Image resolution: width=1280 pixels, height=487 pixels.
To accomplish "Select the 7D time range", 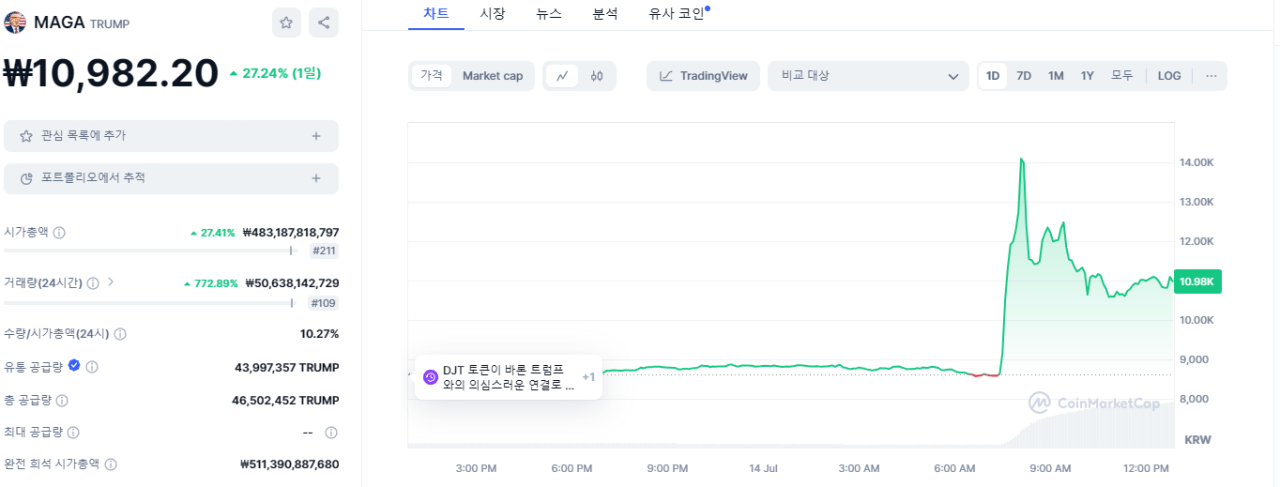I will pos(1024,76).
